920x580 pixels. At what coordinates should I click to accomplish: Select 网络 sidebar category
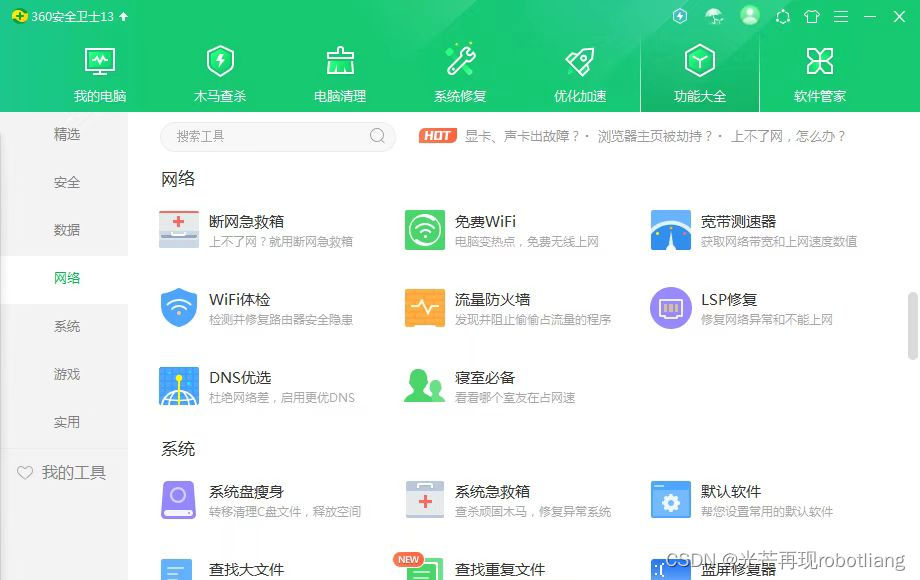pyautogui.click(x=66, y=278)
